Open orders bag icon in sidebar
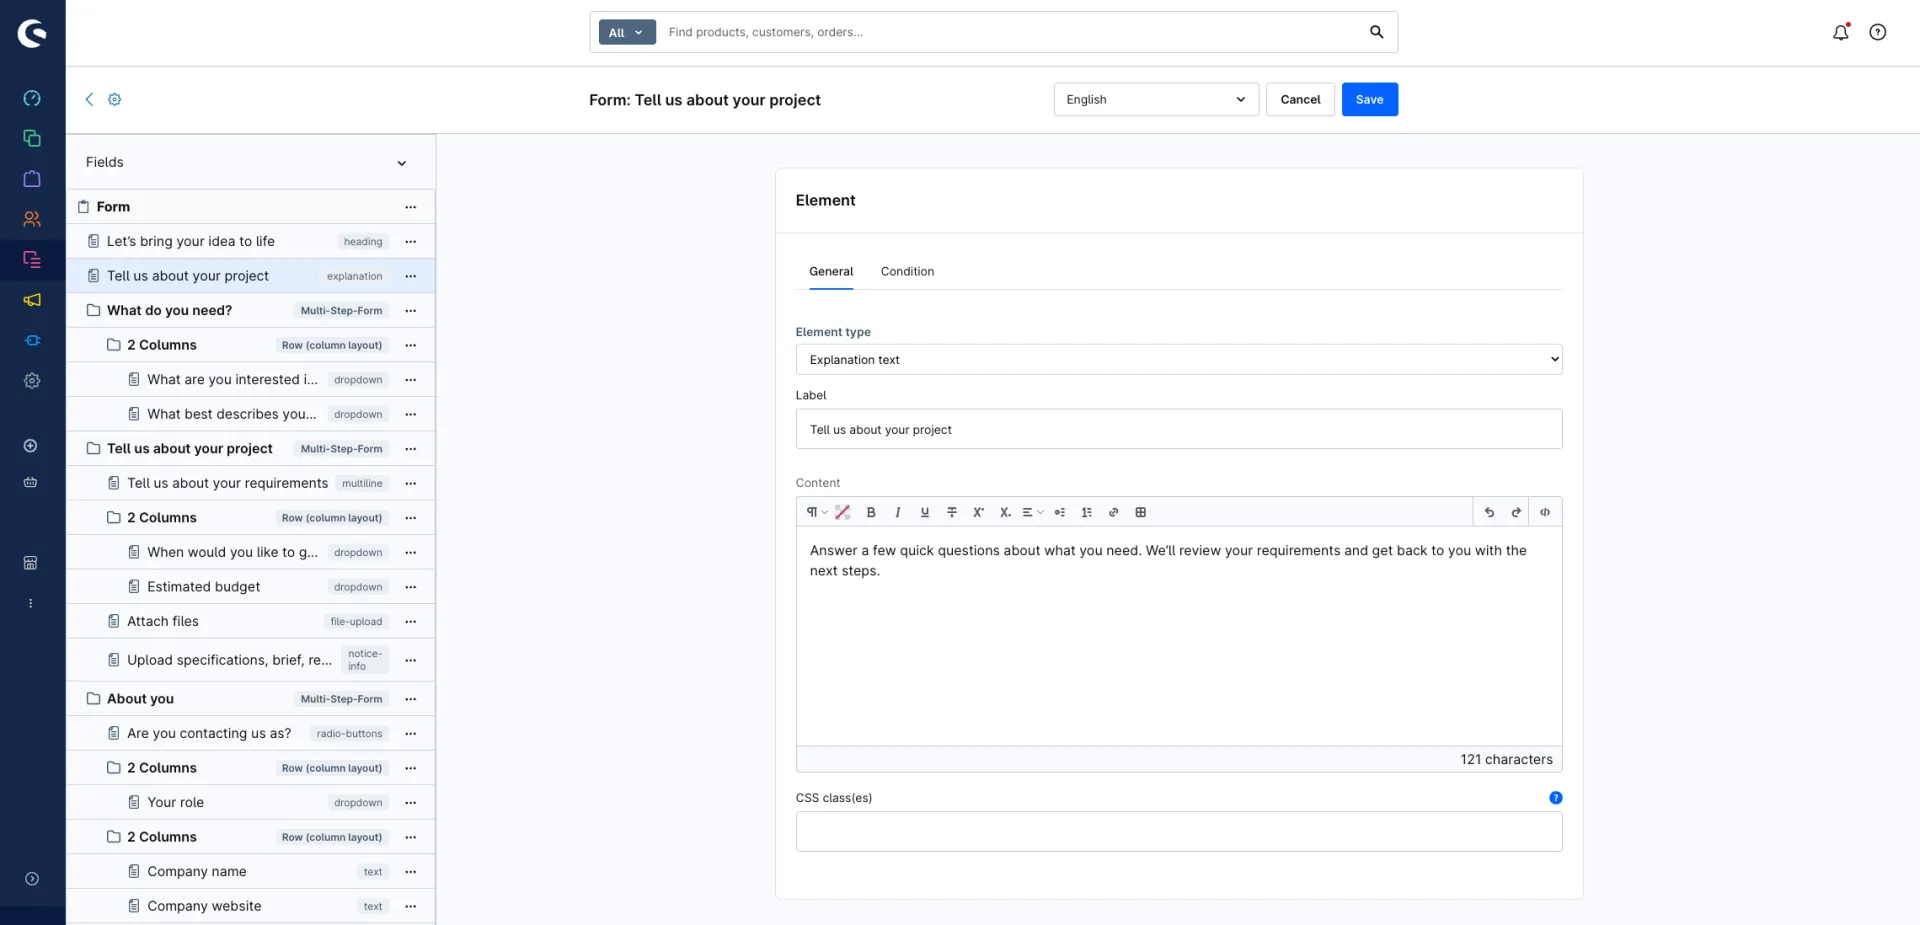Screen dimensions: 1920x925 32,178
